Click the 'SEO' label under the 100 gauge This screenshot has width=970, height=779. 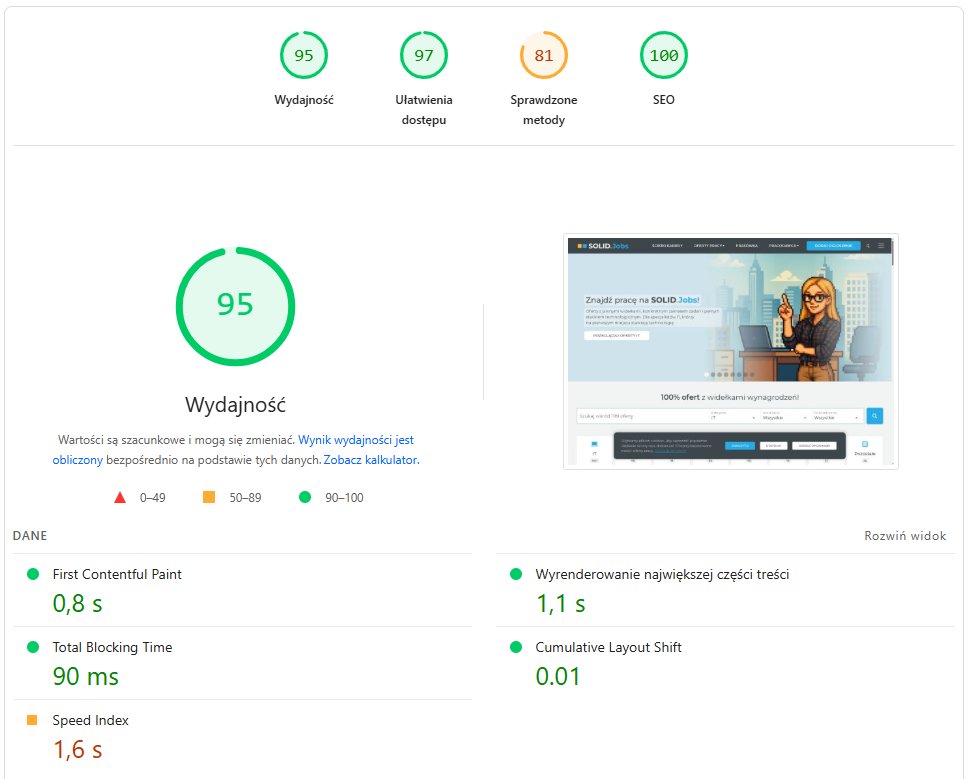click(x=664, y=100)
